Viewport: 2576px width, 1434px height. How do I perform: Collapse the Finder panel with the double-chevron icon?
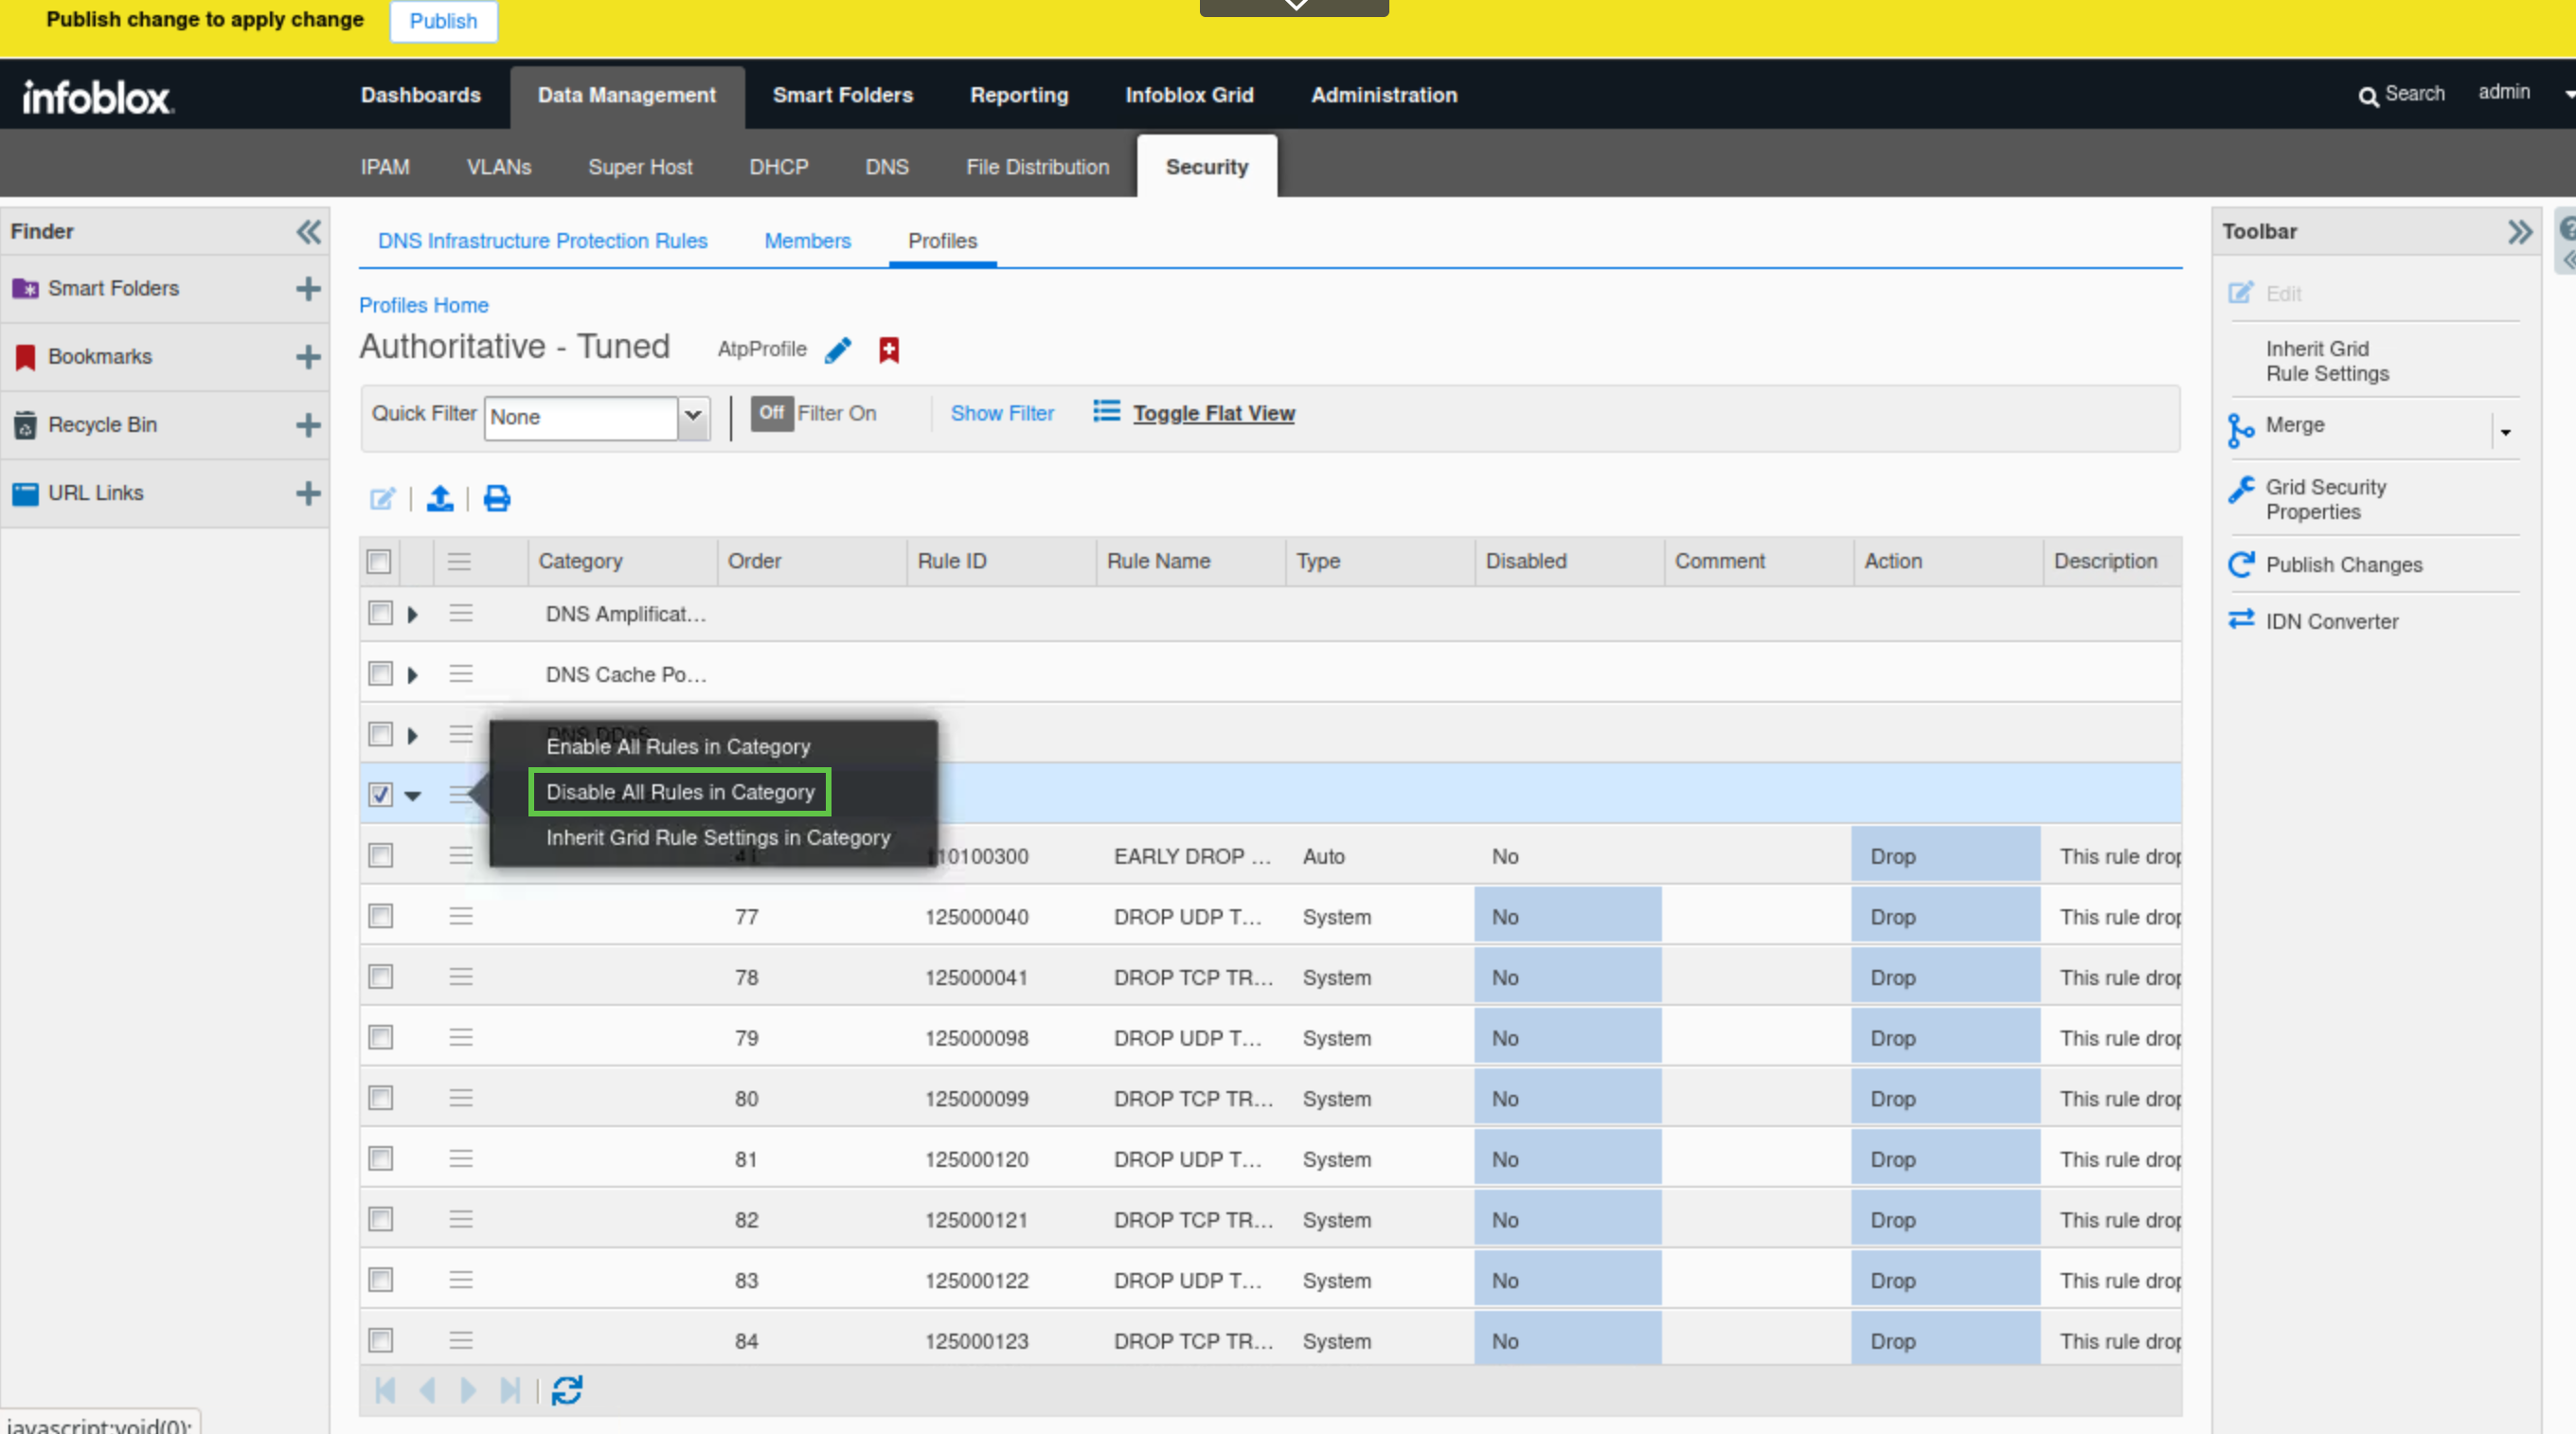coord(308,232)
